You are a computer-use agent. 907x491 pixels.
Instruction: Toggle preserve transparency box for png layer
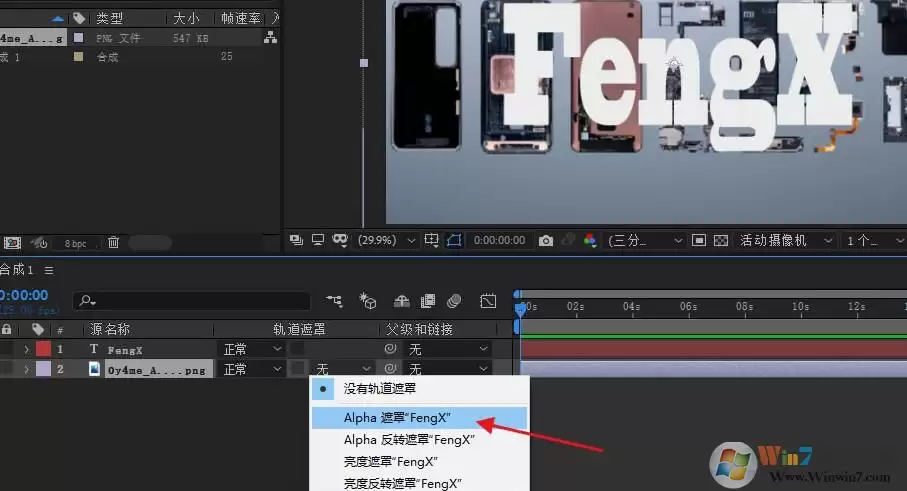tap(298, 368)
